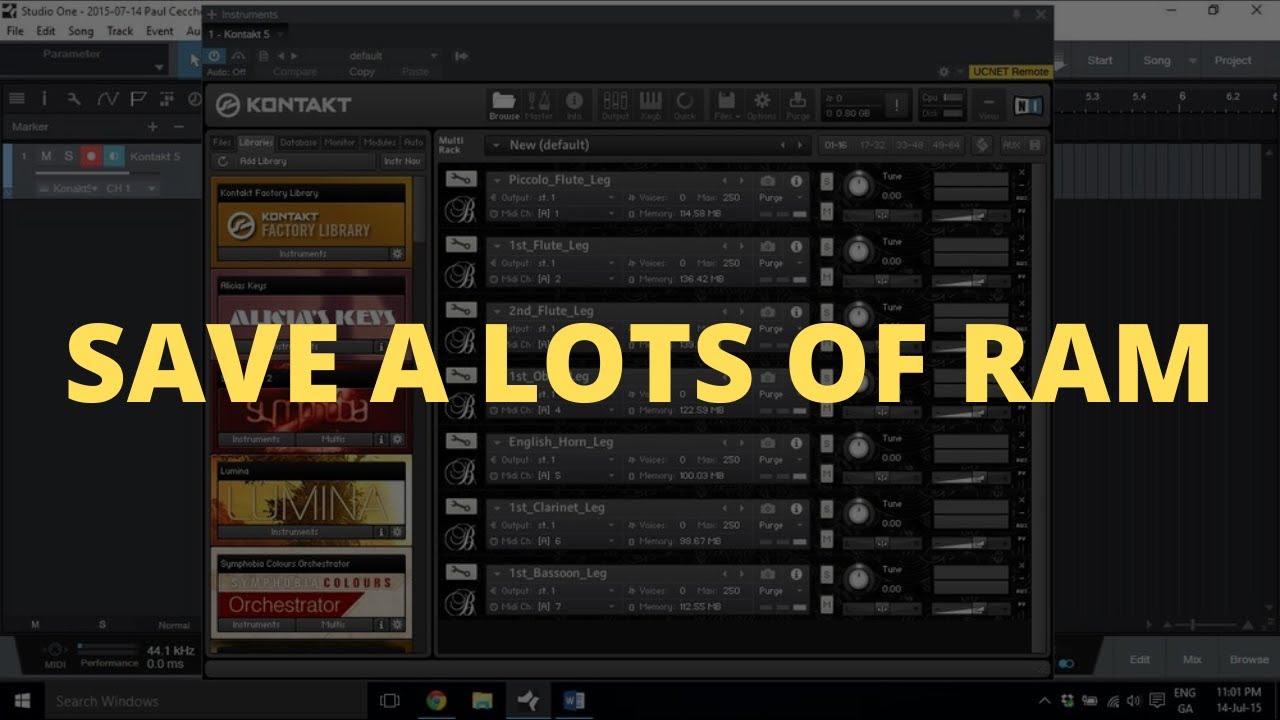Viewport: 1280px width, 720px height.
Task: Open Output st. 1 dropdown on 1st_Flute_Leg
Action: click(554, 263)
